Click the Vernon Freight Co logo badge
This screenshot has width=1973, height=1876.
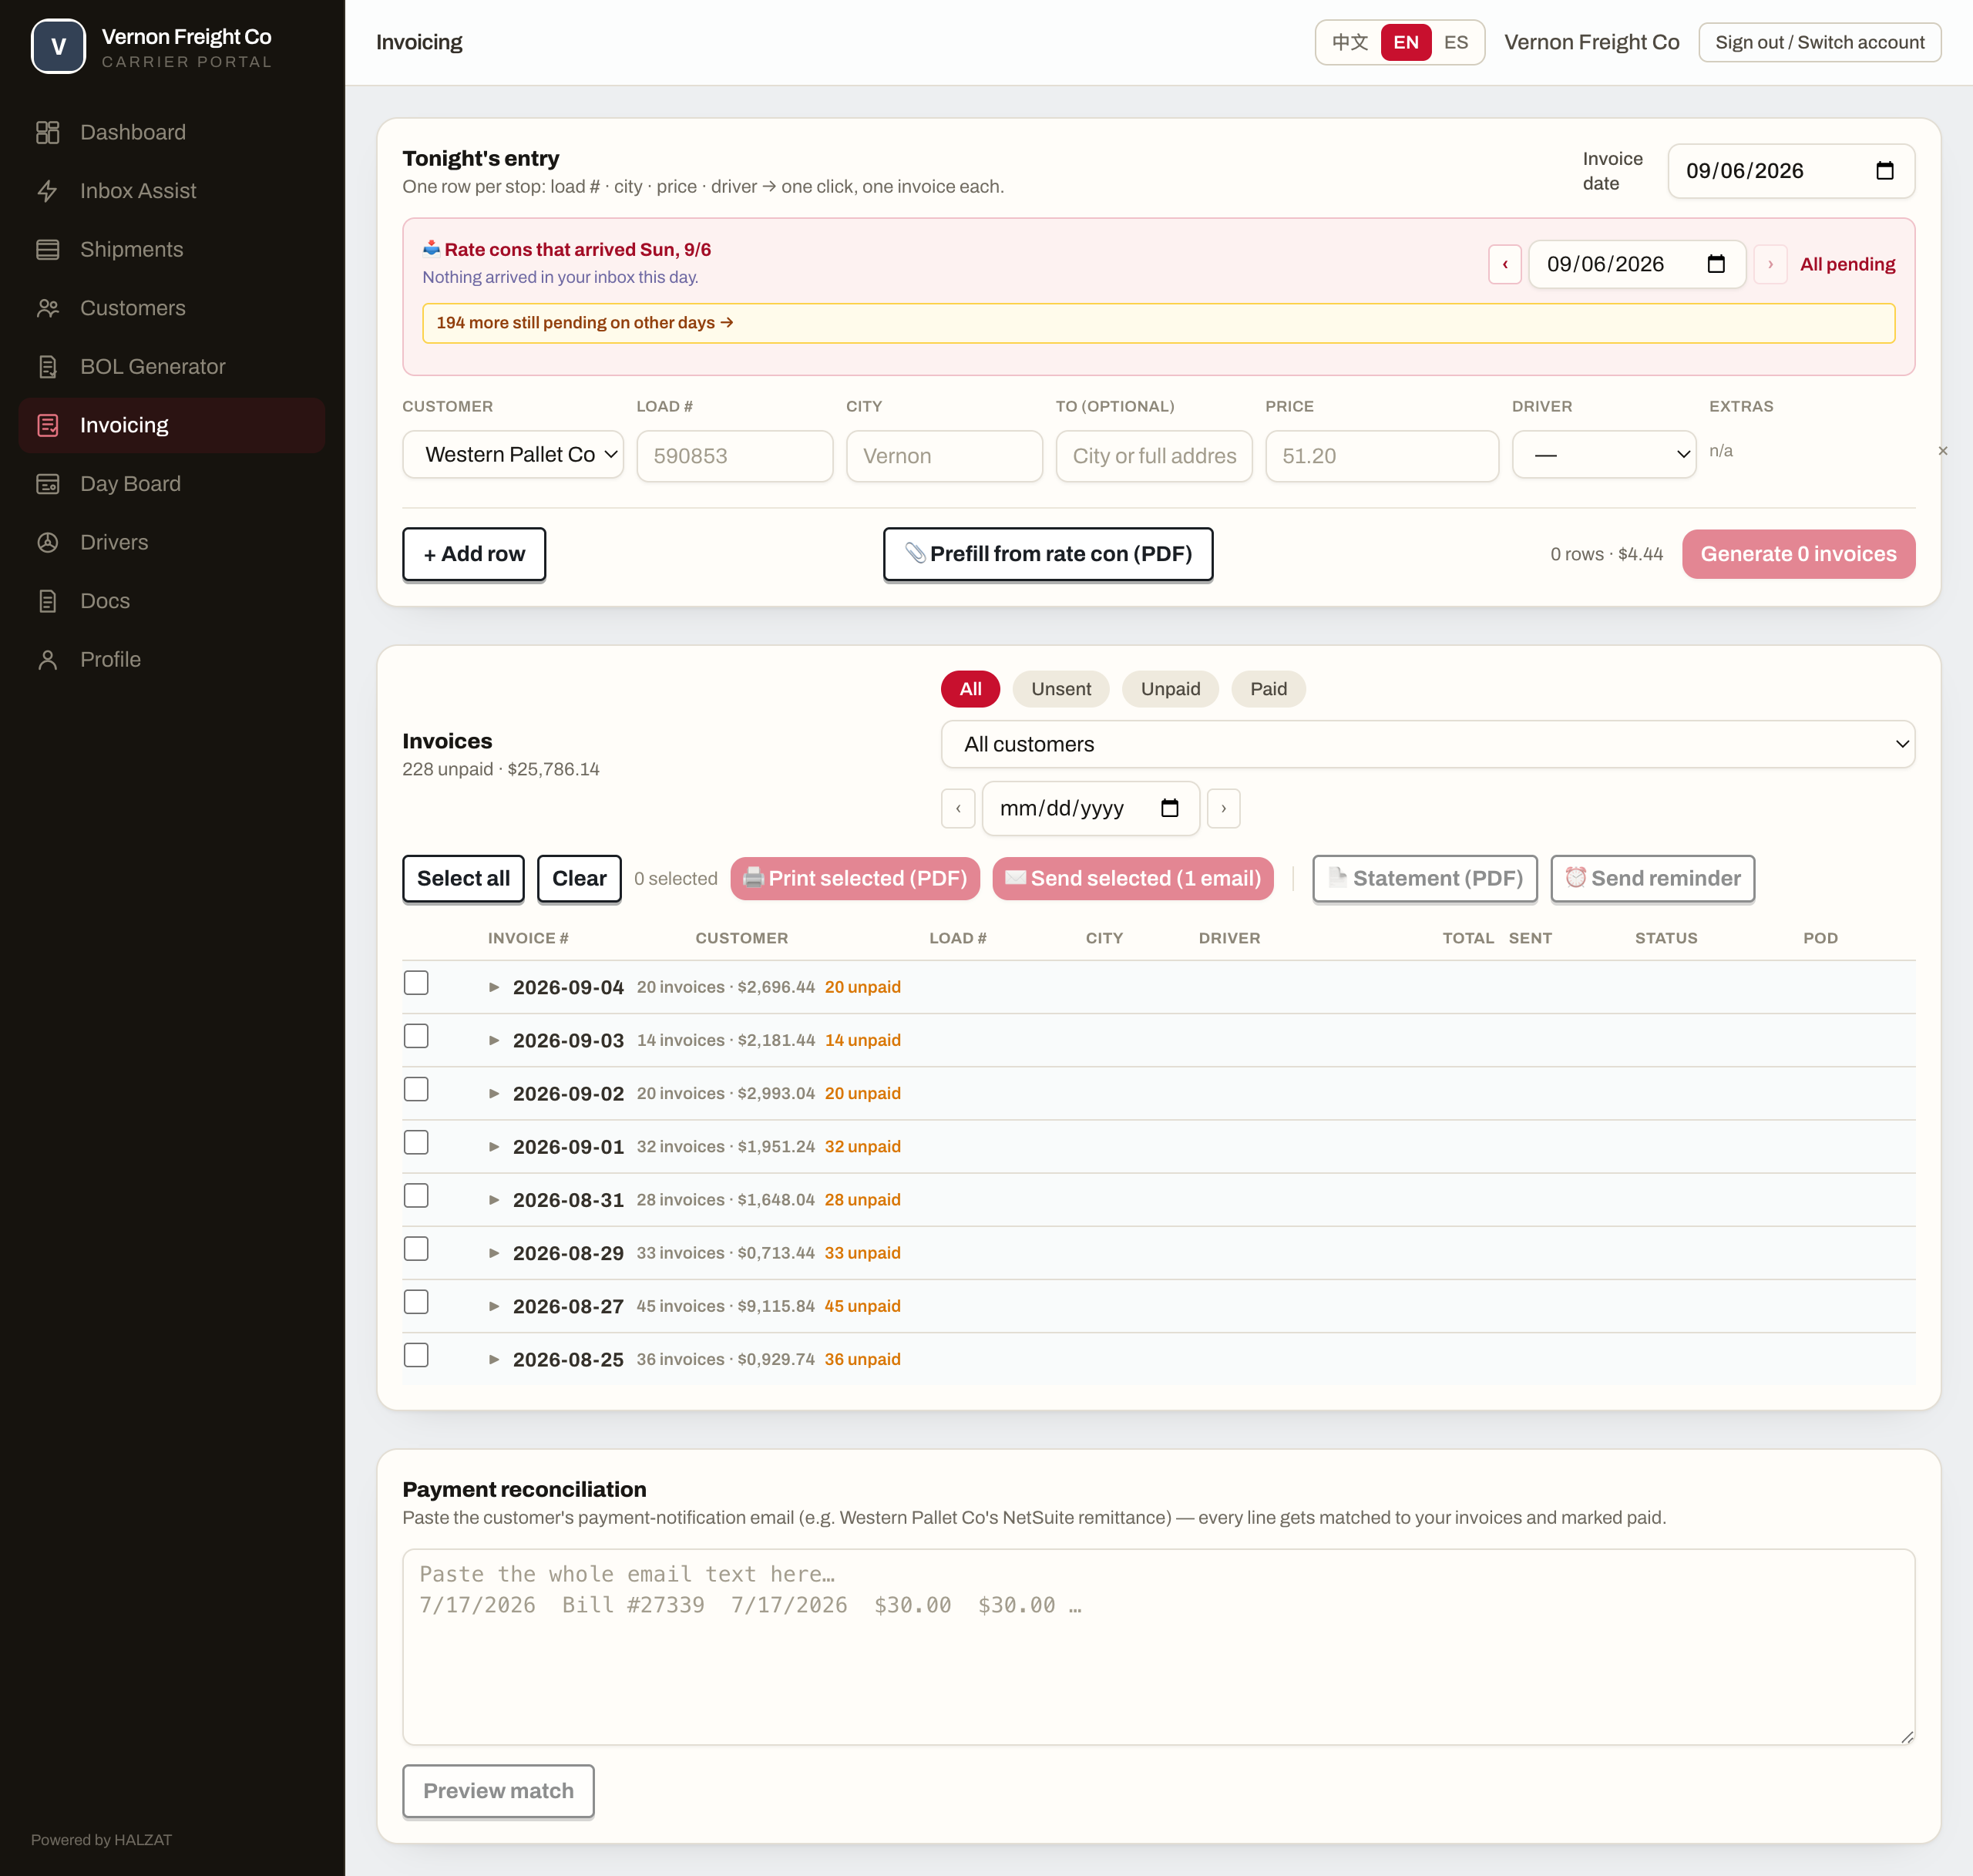(x=58, y=46)
